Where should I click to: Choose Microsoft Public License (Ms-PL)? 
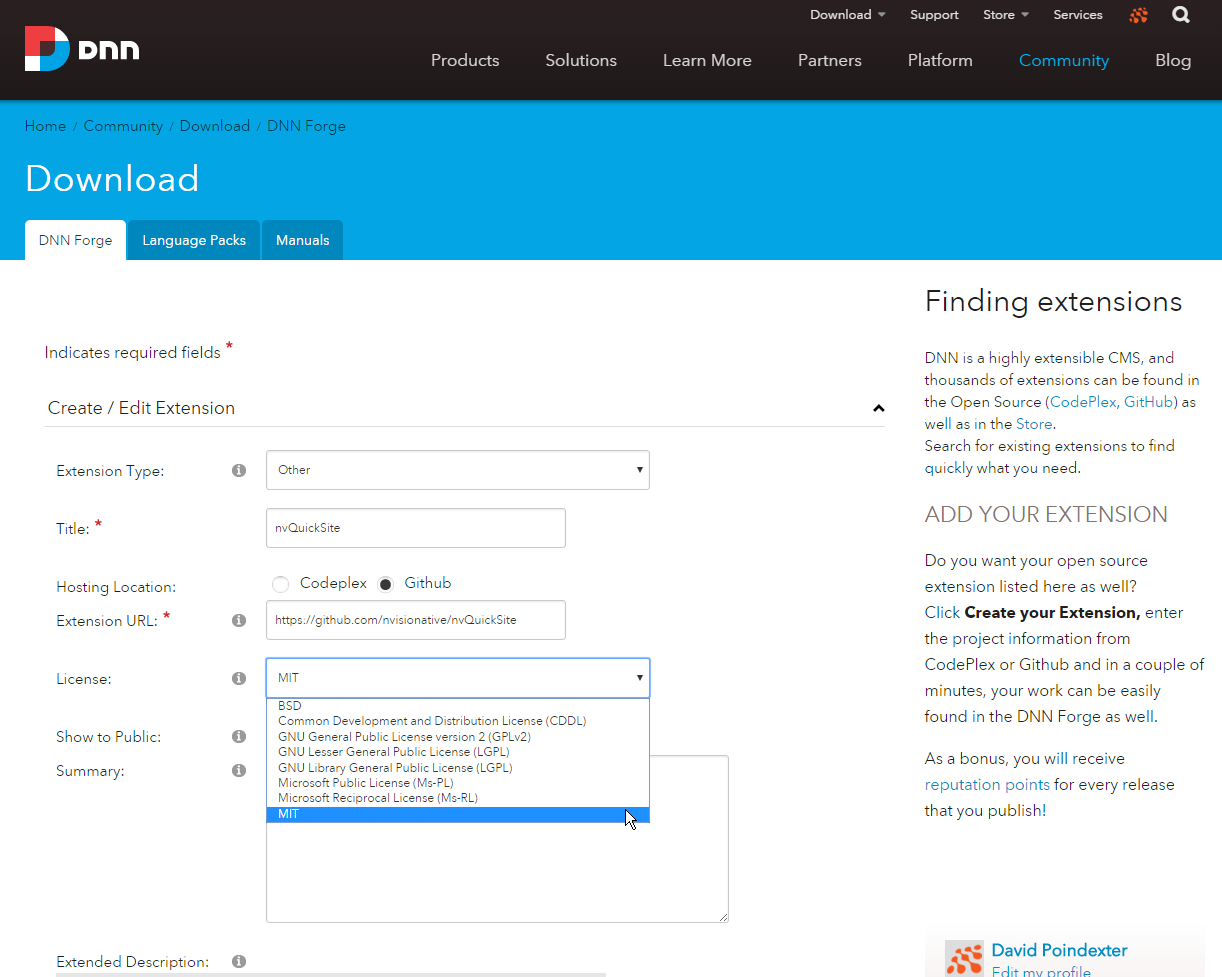(x=458, y=783)
